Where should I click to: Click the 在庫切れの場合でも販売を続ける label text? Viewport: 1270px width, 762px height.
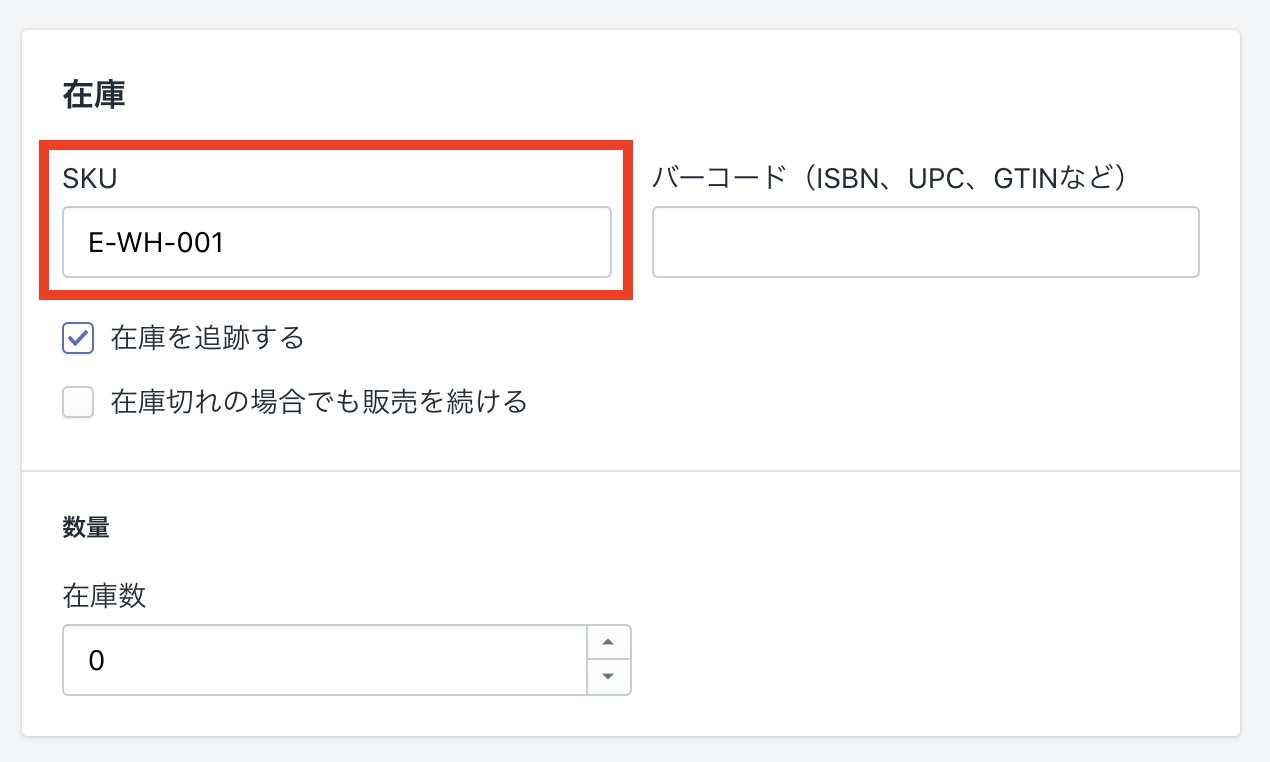click(319, 402)
